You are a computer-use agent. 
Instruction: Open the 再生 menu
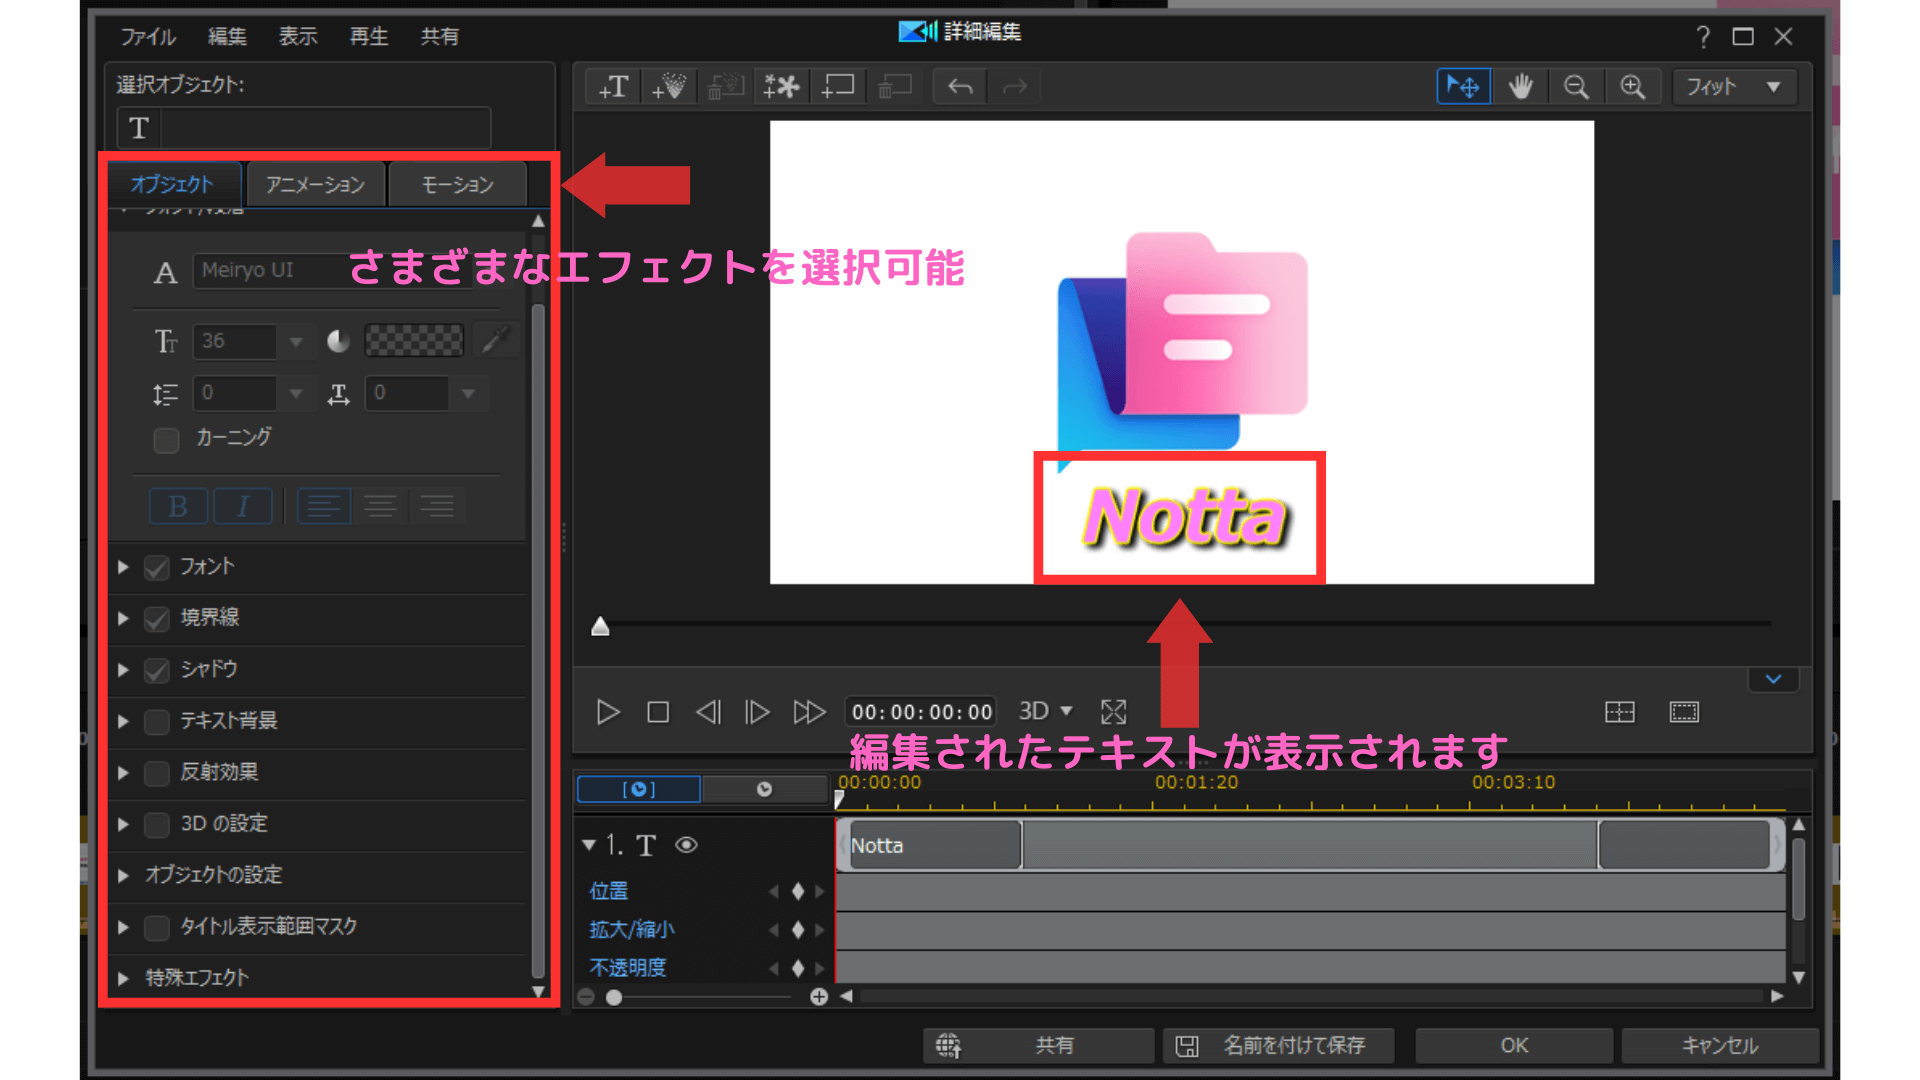(369, 37)
